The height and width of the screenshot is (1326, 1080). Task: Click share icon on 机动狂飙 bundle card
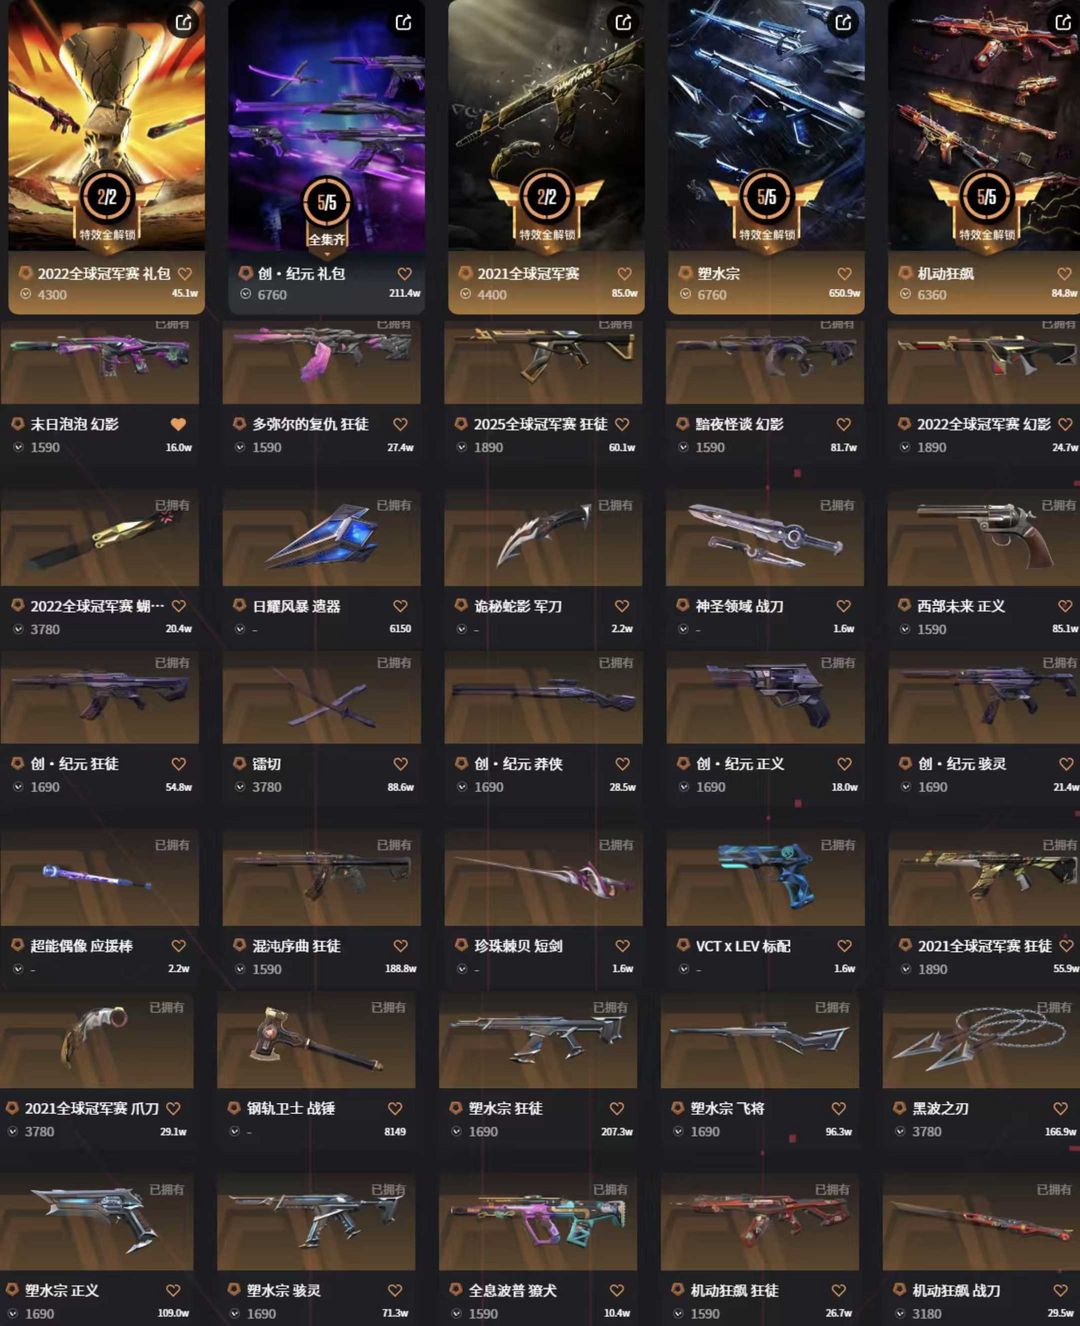pos(1063,22)
